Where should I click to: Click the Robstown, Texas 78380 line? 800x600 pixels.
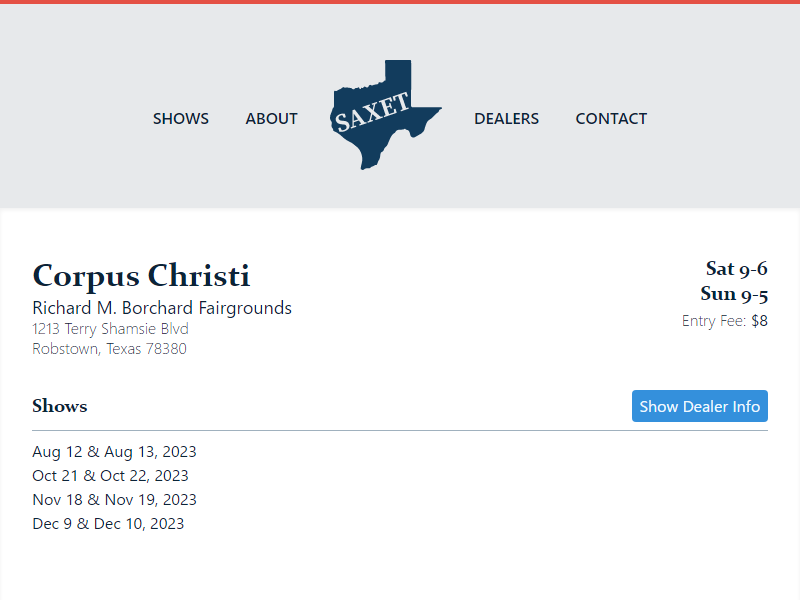[109, 349]
